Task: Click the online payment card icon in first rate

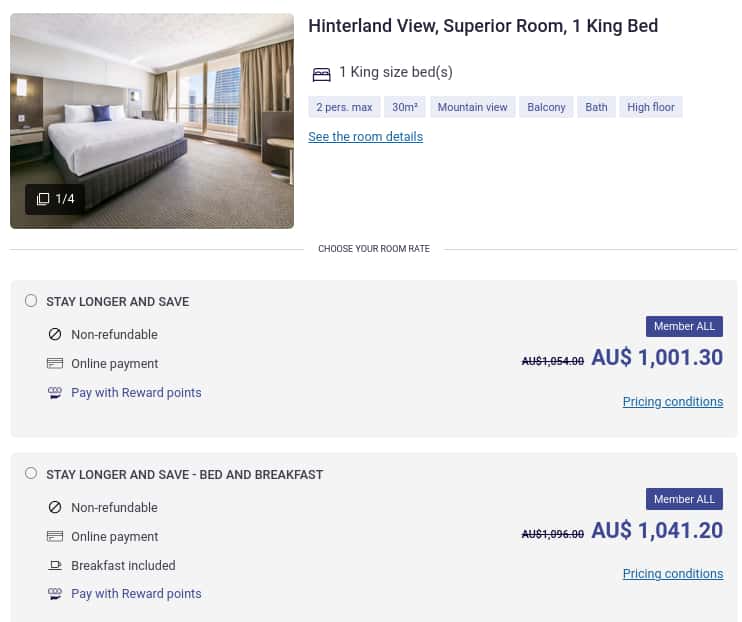Action: [x=55, y=364]
